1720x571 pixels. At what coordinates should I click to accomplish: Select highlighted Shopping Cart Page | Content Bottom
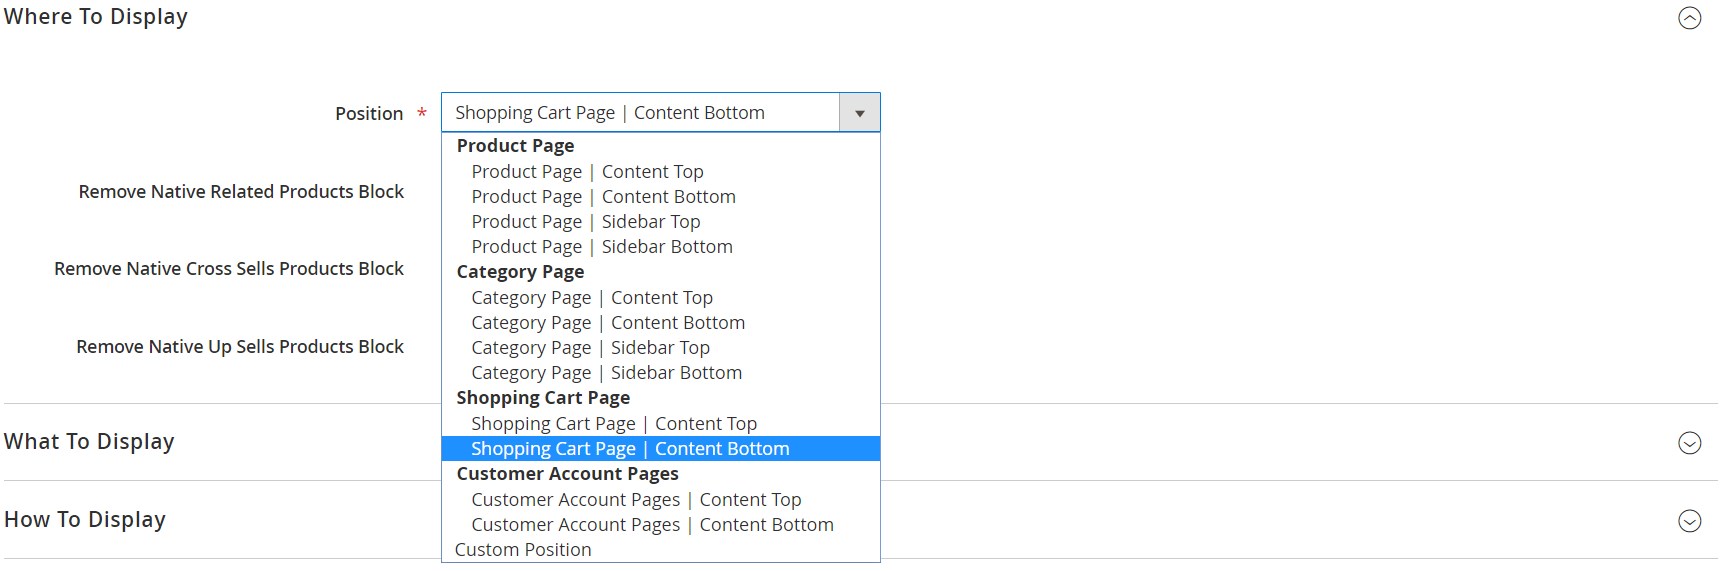(661, 449)
